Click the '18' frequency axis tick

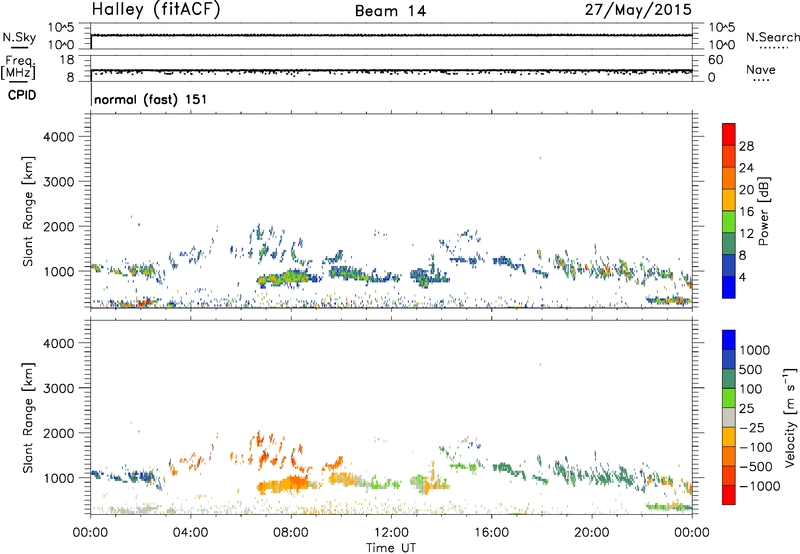tap(67, 60)
